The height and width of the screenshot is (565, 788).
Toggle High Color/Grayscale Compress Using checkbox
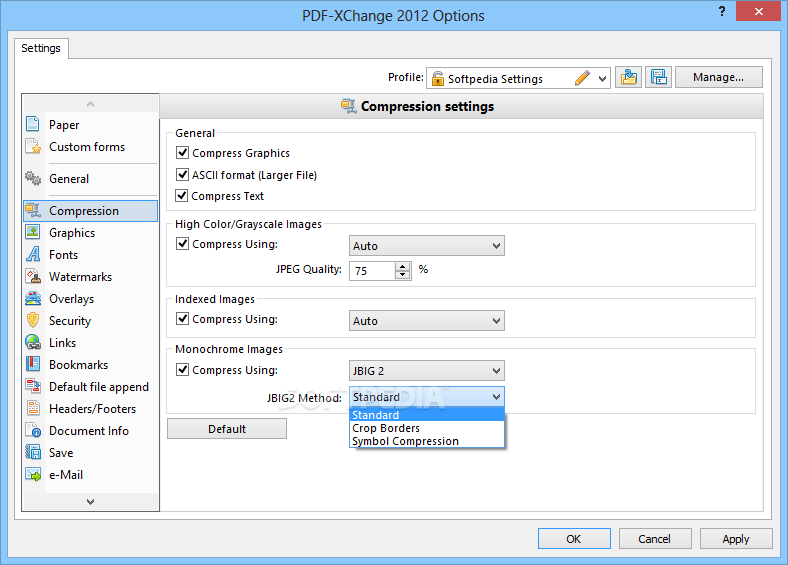click(x=182, y=244)
